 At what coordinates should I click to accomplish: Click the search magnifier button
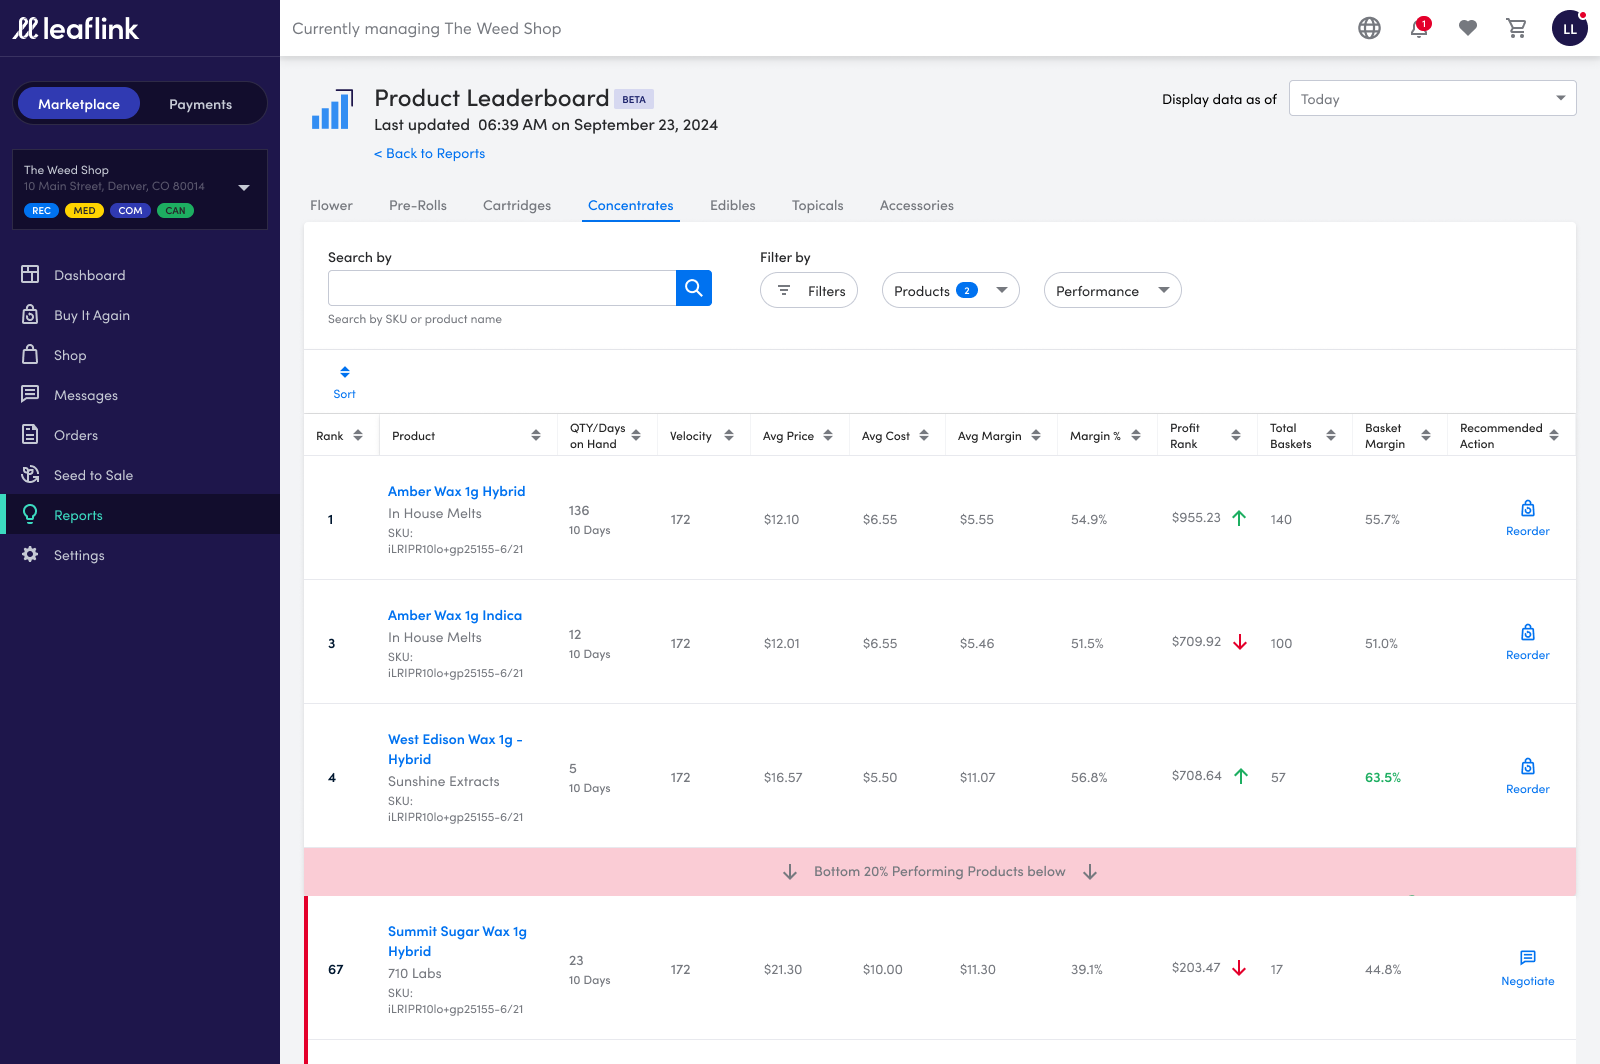(x=693, y=289)
